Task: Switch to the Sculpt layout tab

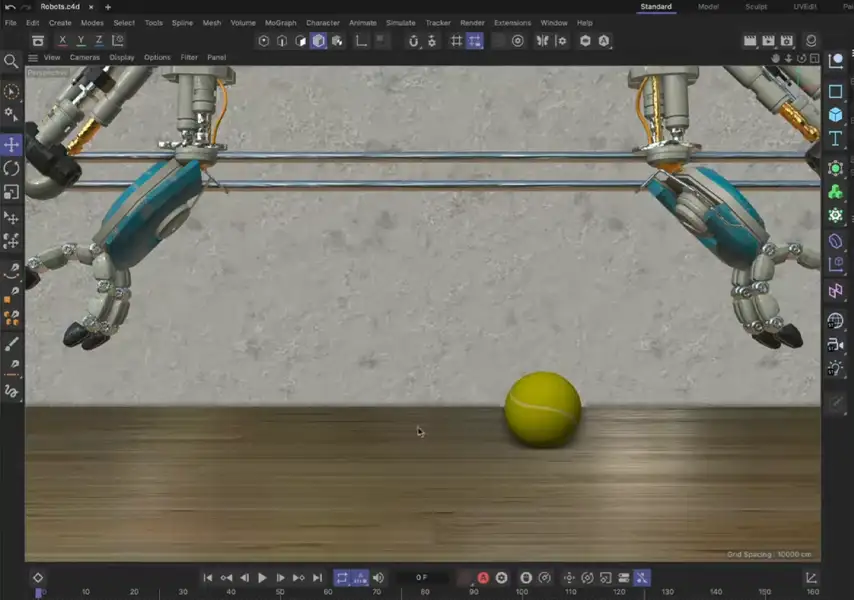Action: (x=757, y=7)
